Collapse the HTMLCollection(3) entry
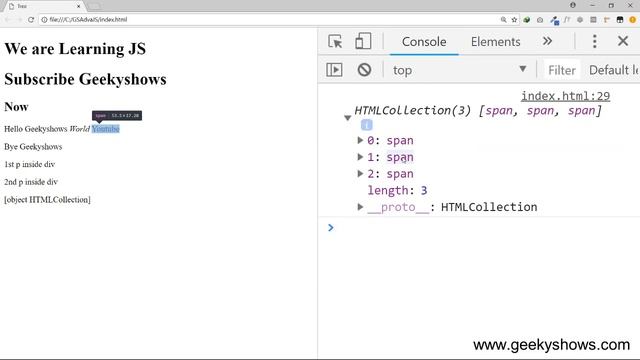 [347, 118]
